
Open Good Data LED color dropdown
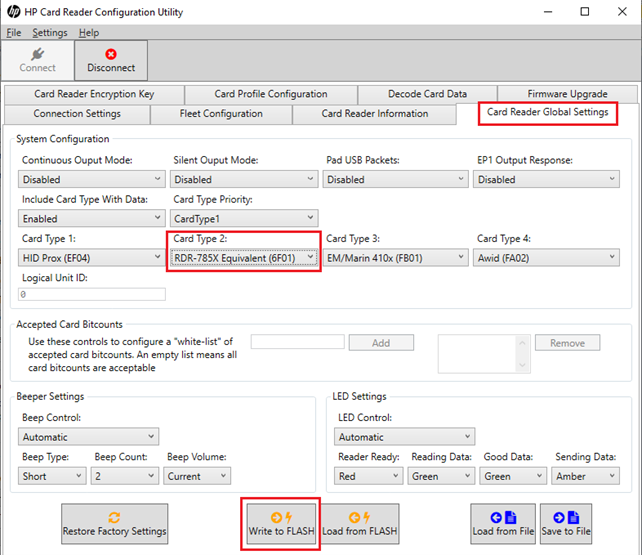(513, 476)
